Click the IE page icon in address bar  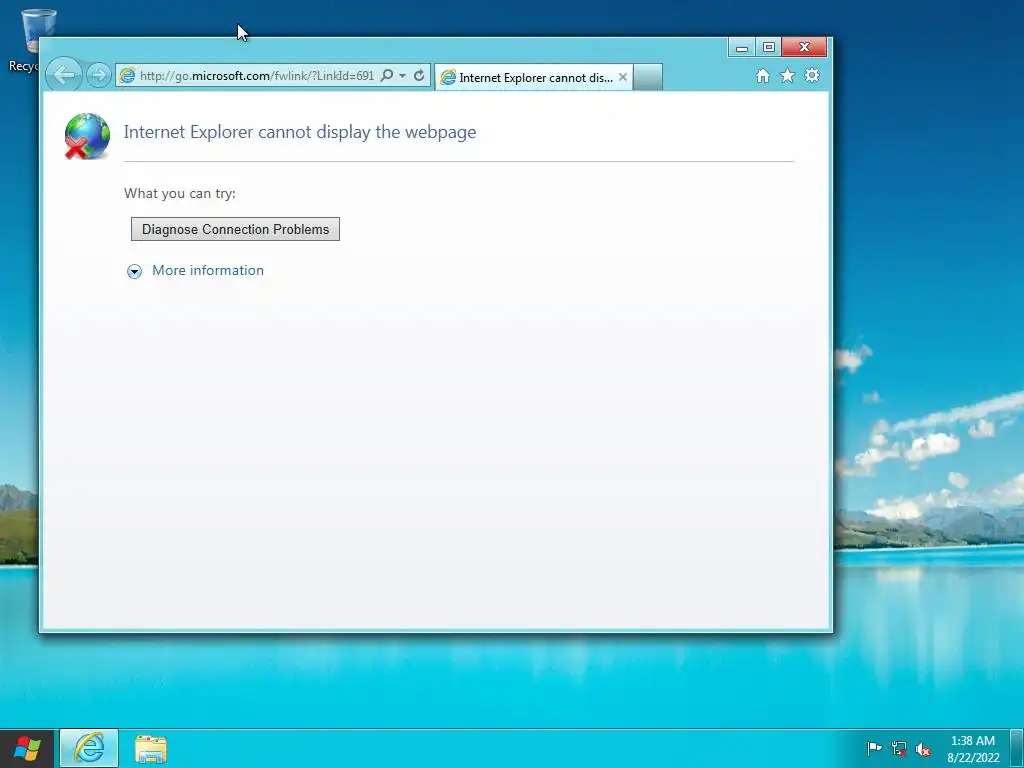(127, 76)
